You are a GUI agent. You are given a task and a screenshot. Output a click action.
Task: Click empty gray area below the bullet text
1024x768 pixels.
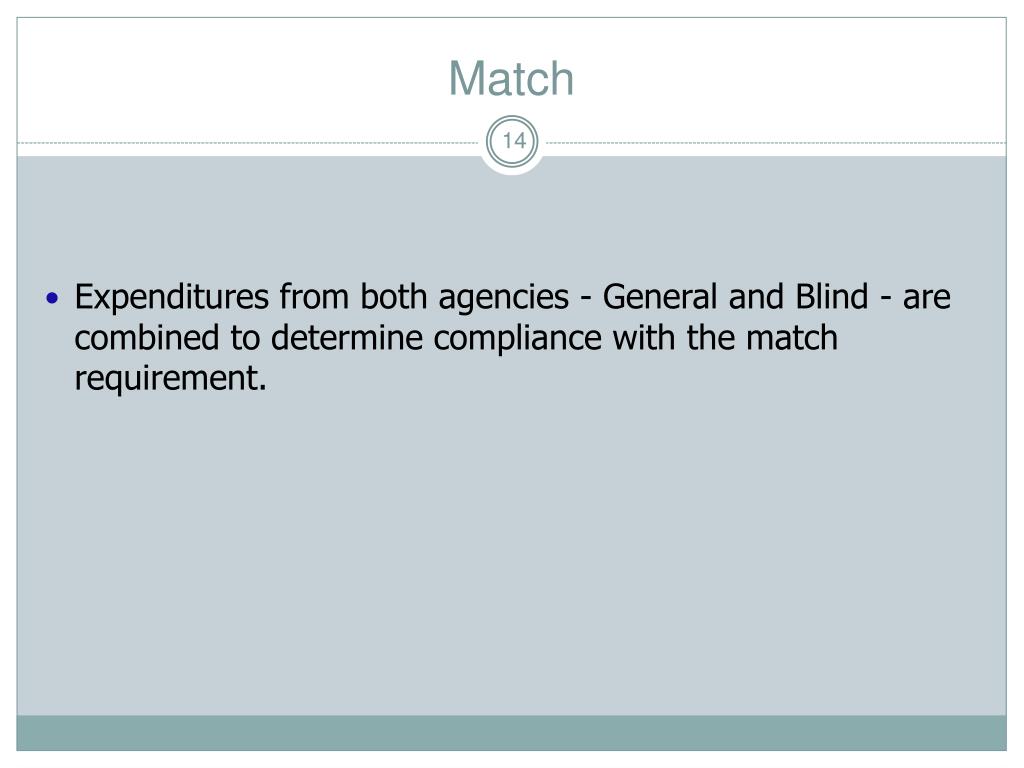point(511,555)
